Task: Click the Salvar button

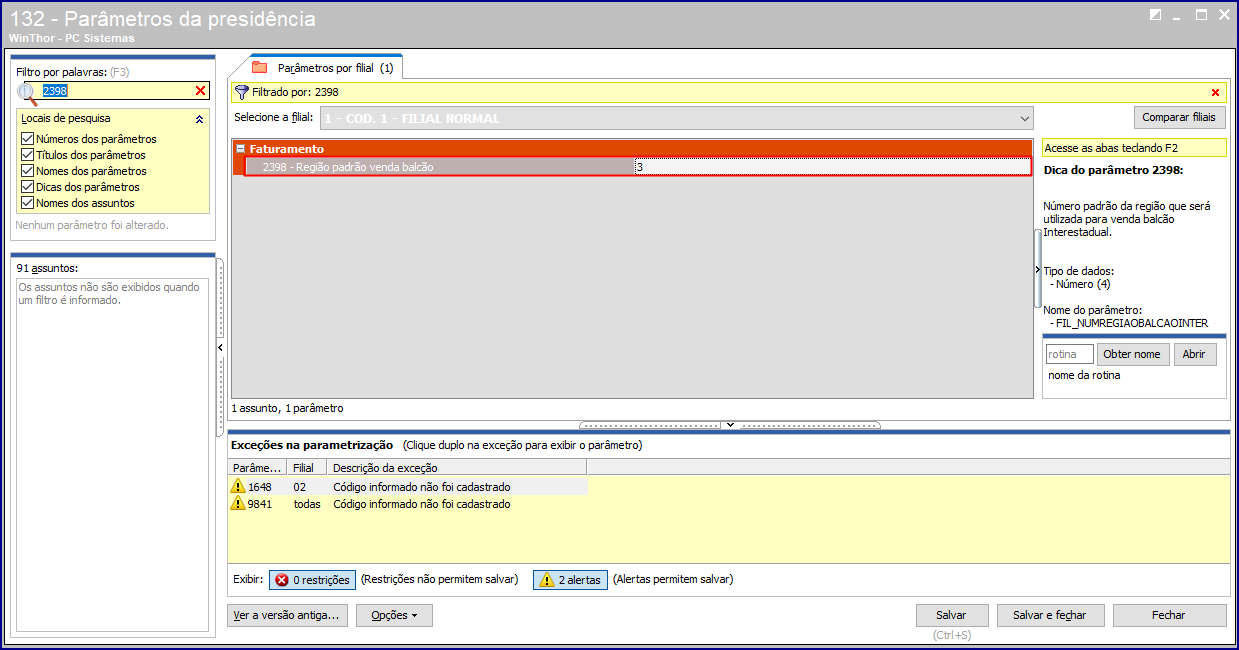Action: (x=951, y=615)
